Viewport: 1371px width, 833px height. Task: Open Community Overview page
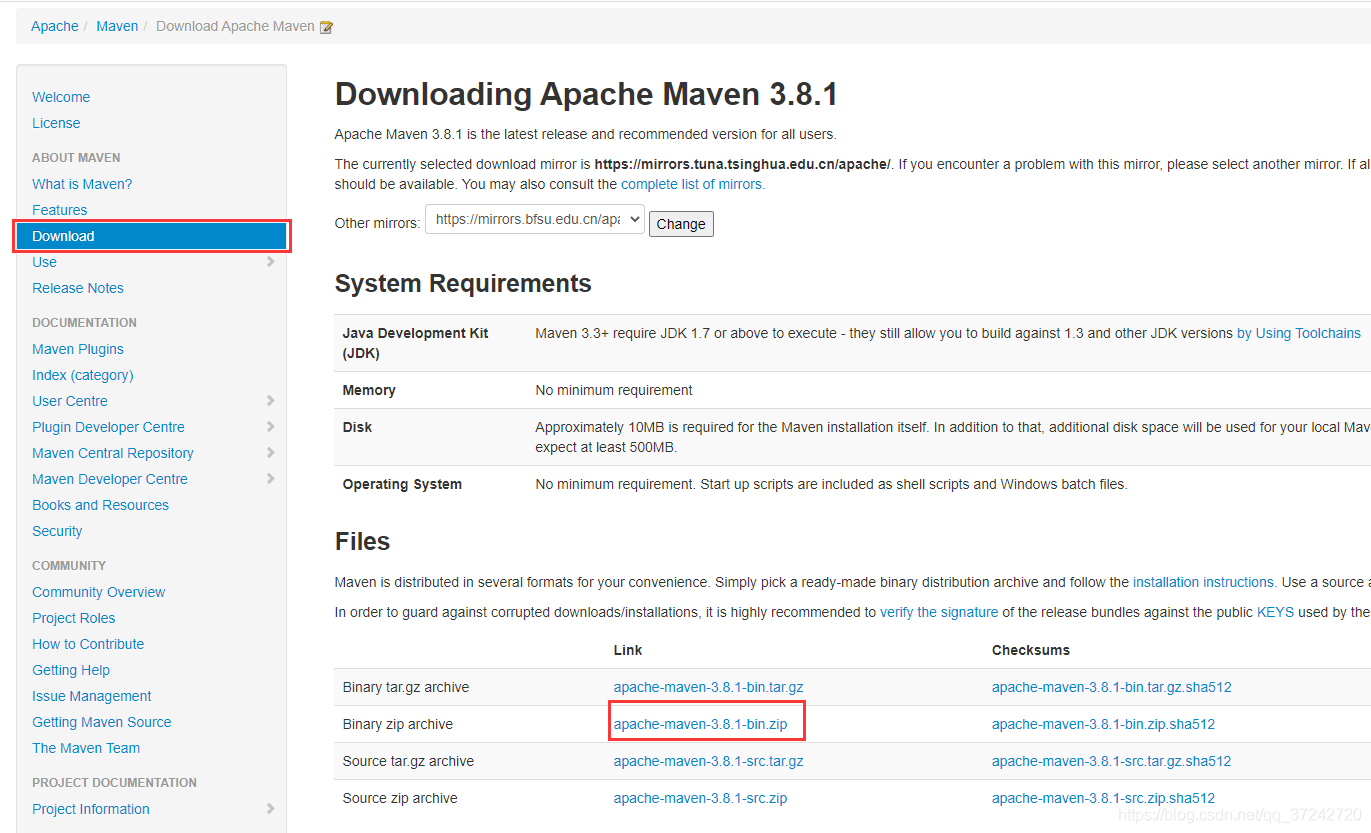[x=99, y=592]
